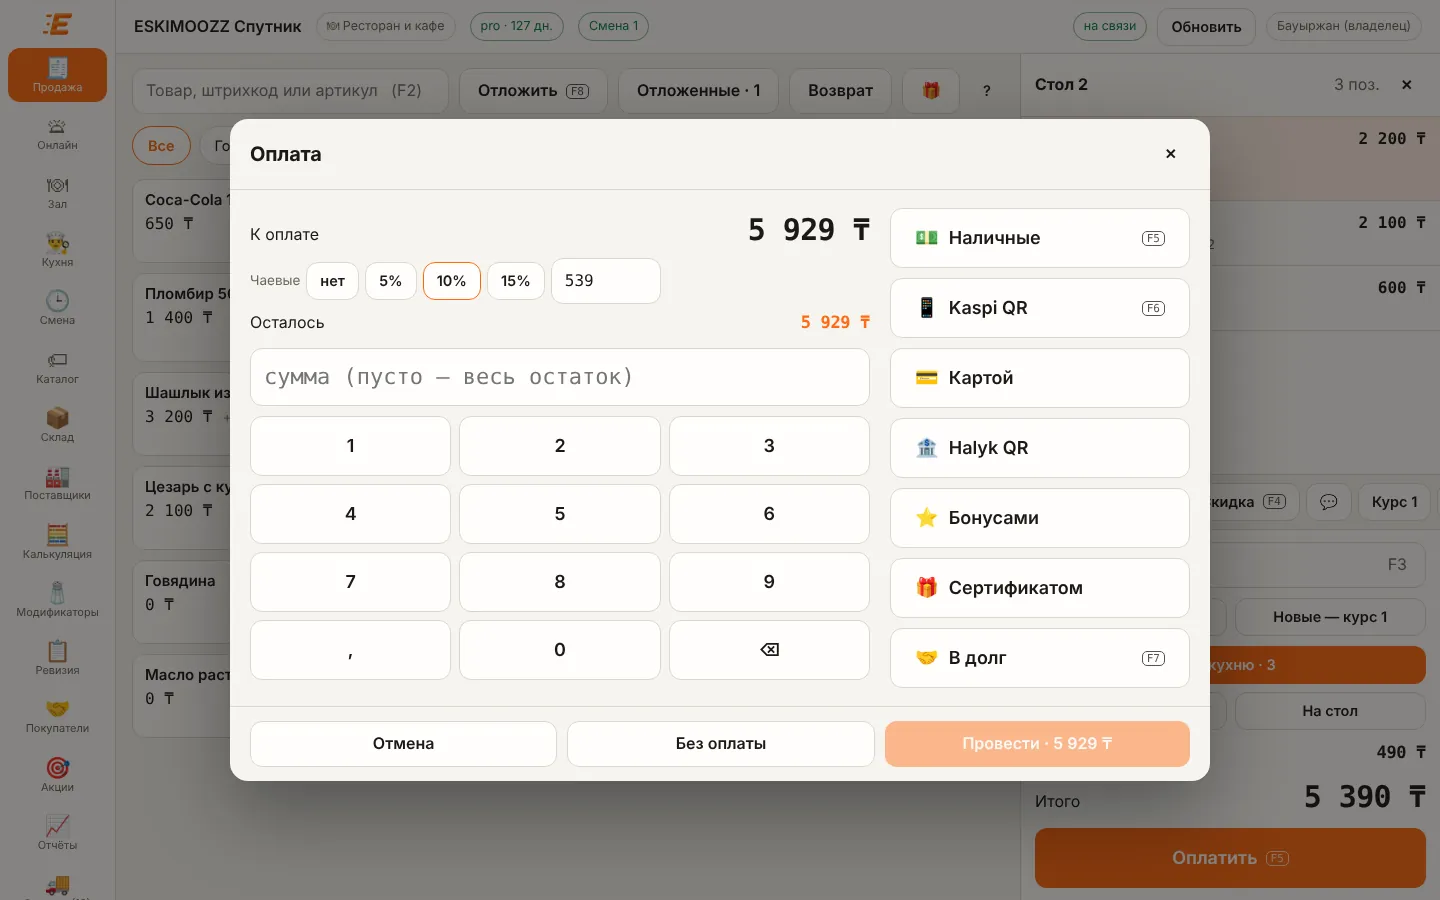The width and height of the screenshot is (1440, 900).
Task: Open Поставщики in the sidebar
Action: (57, 484)
